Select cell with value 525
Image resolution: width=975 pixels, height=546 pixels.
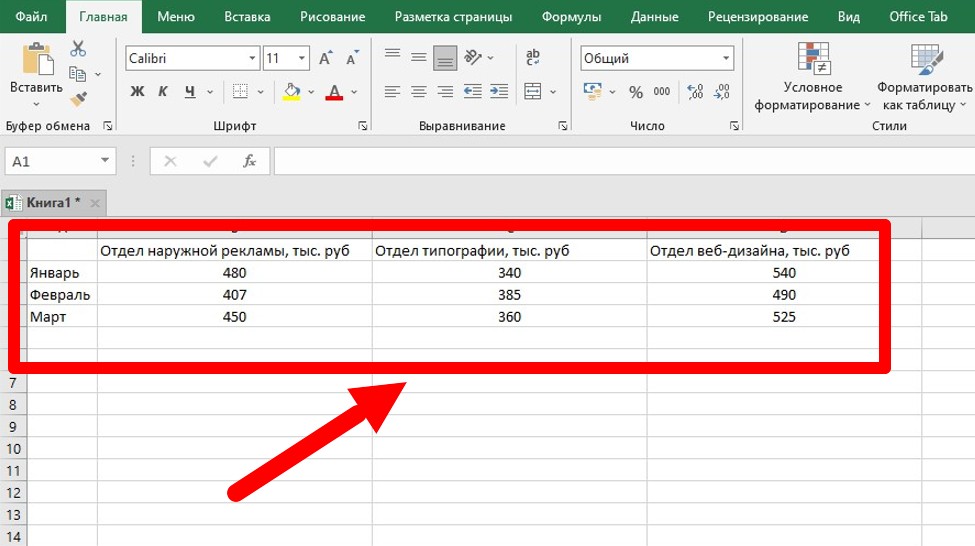coord(784,317)
